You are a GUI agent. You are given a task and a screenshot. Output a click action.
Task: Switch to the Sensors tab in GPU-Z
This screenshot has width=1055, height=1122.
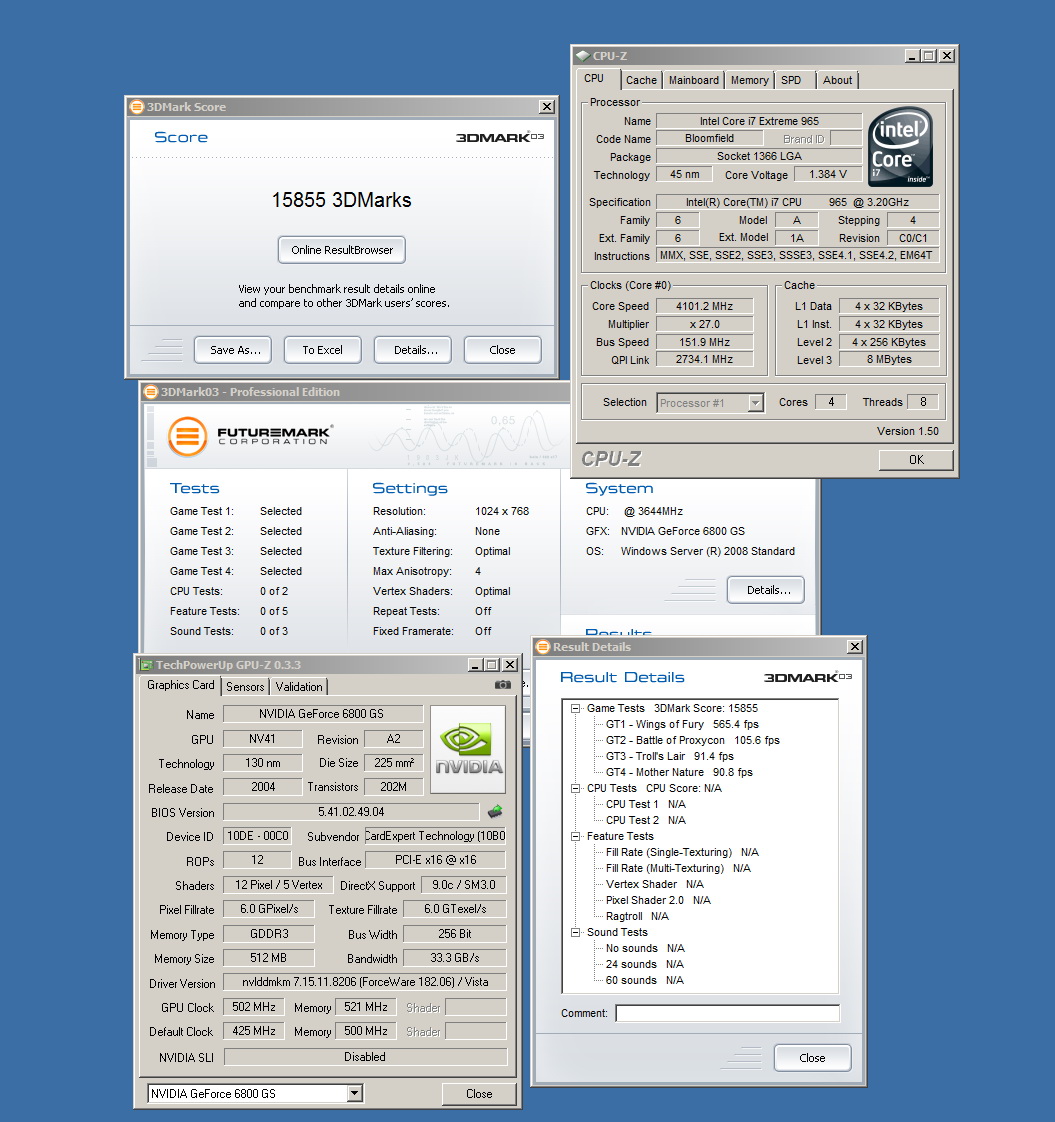point(245,687)
